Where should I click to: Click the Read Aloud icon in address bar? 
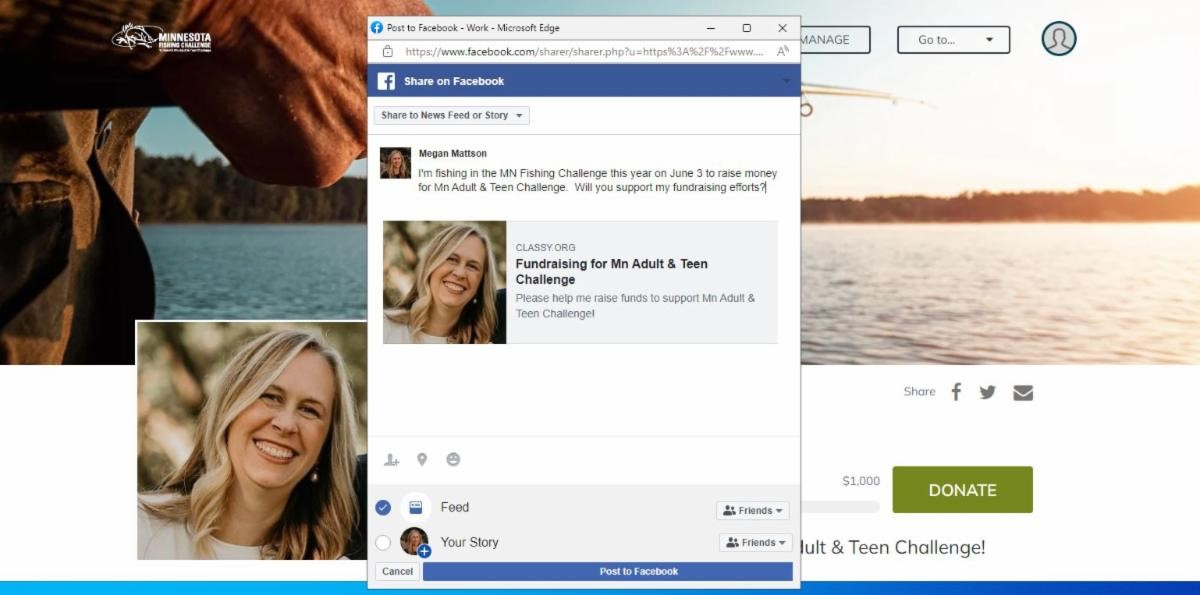pos(782,51)
